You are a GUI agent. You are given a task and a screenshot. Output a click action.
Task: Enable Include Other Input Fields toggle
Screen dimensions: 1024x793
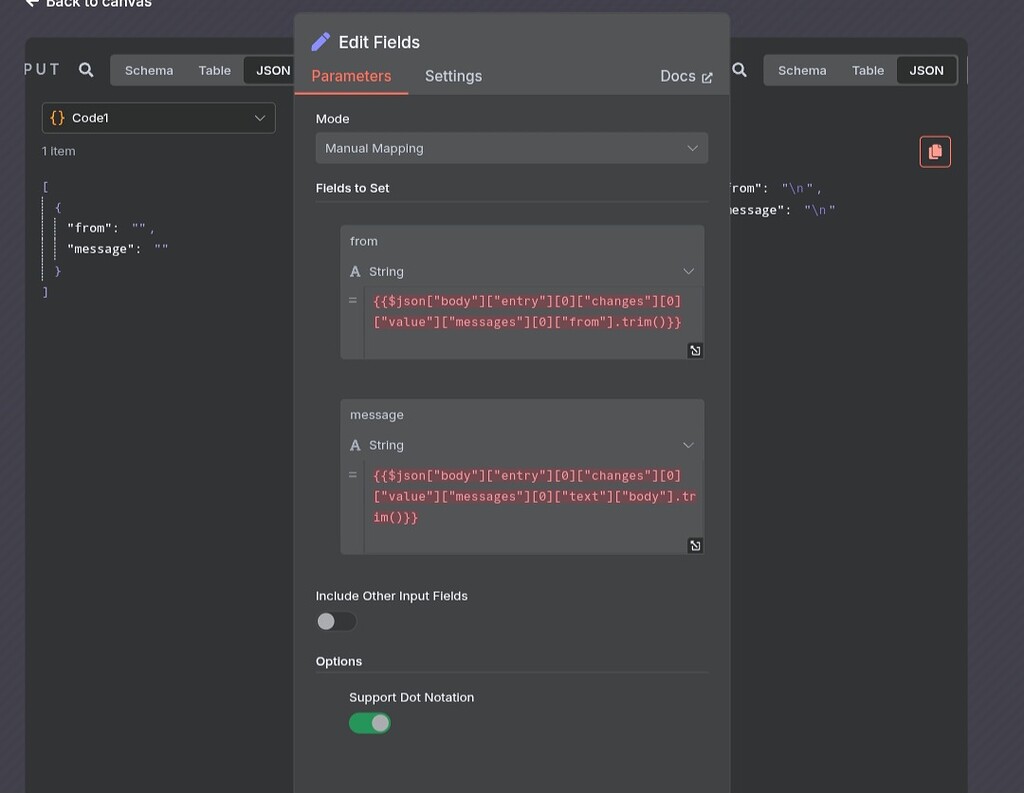pyautogui.click(x=336, y=622)
